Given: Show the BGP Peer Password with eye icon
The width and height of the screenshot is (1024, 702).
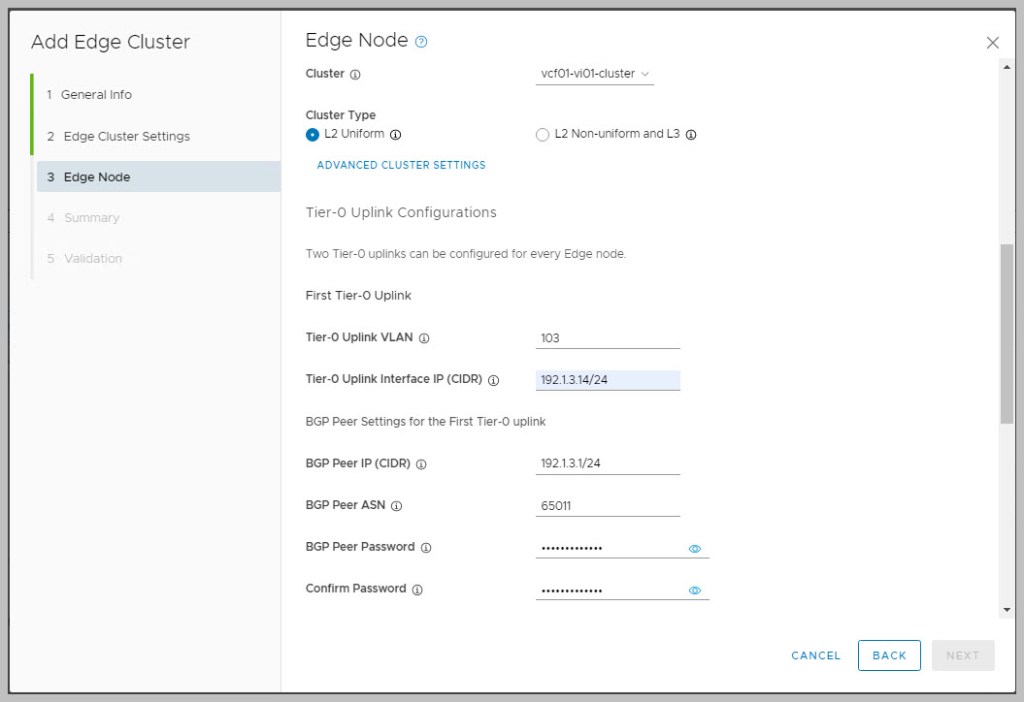Looking at the screenshot, I should 695,548.
